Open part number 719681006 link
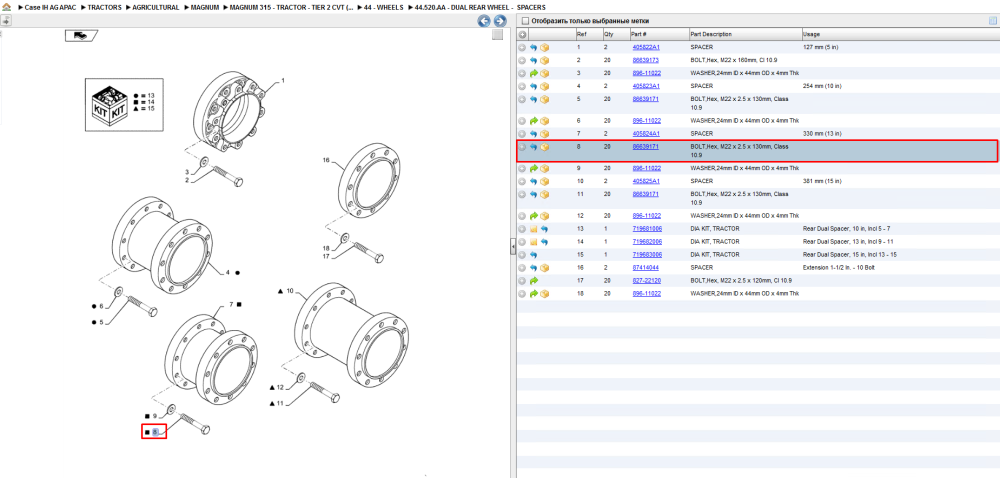The height and width of the screenshot is (478, 1000). 647,229
